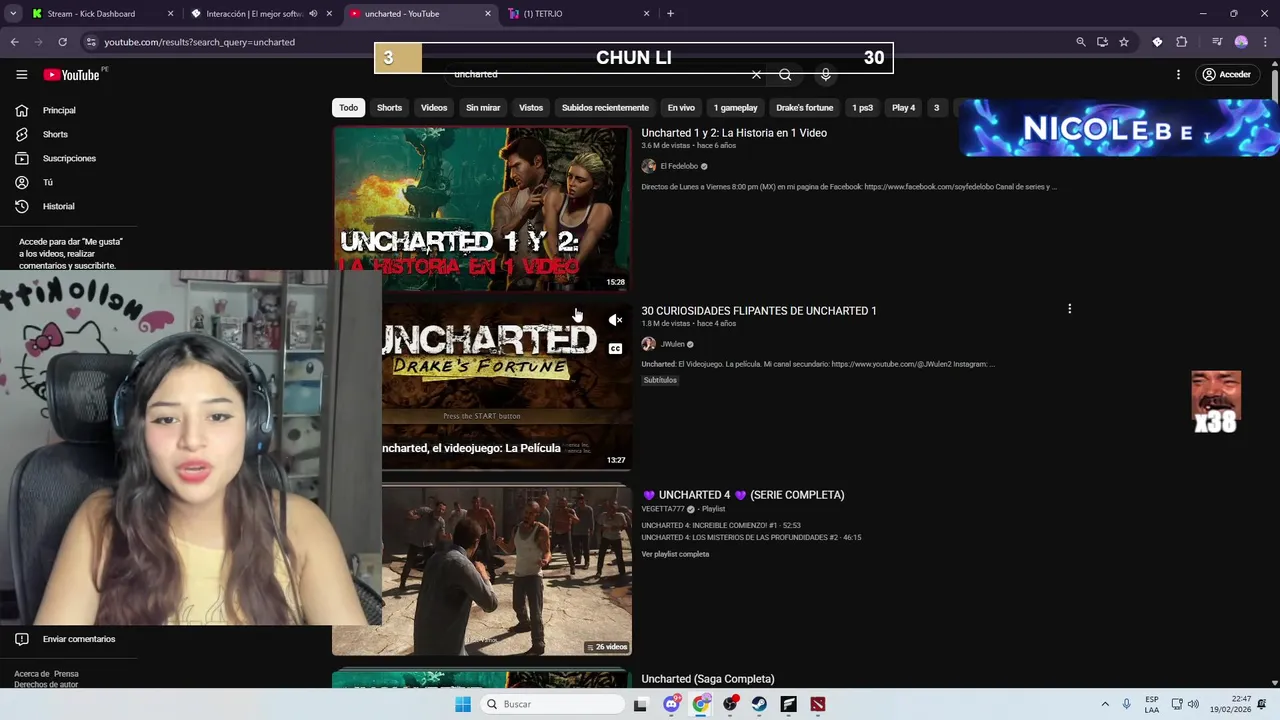Select the Shorts filter chip
The image size is (1280, 720).
[389, 108]
